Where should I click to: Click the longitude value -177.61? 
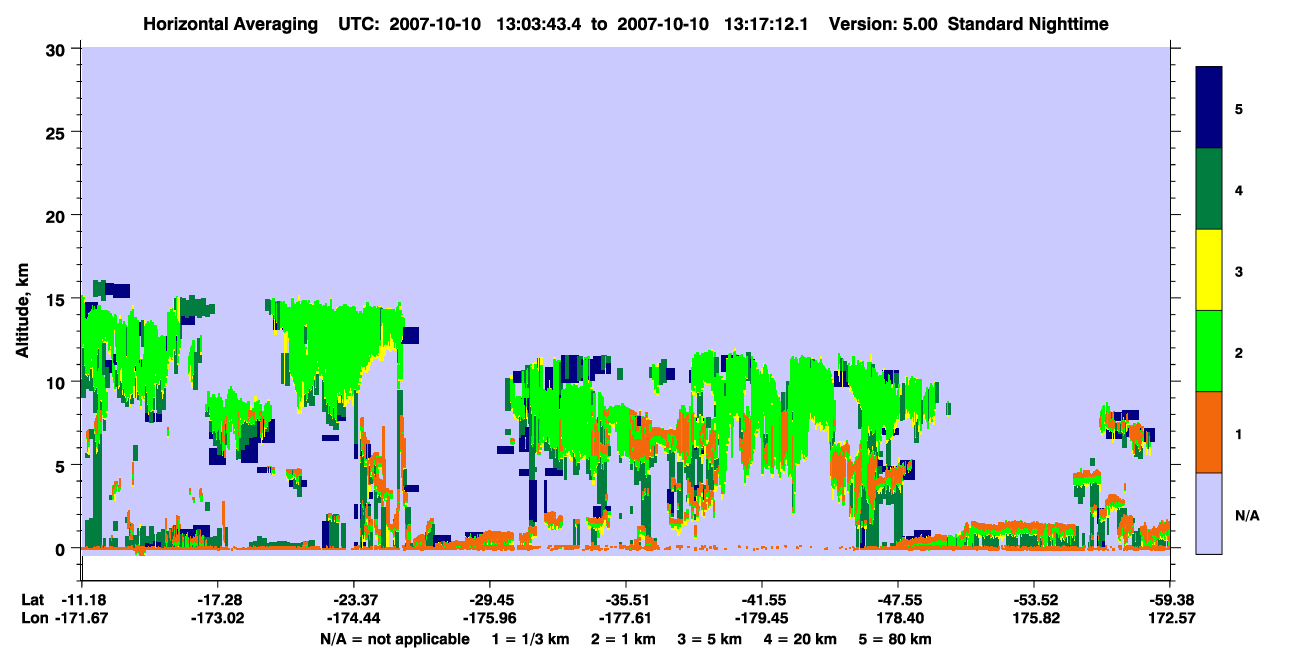(x=626, y=618)
